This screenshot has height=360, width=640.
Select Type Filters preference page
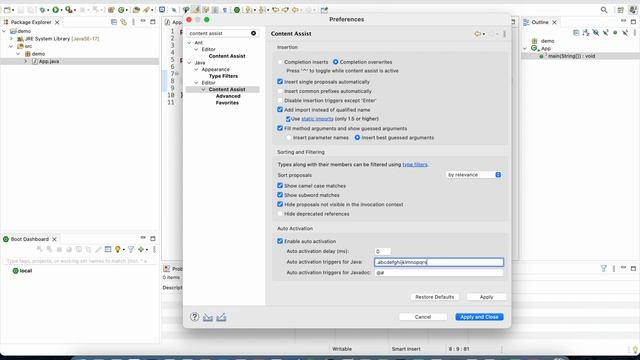(223, 76)
